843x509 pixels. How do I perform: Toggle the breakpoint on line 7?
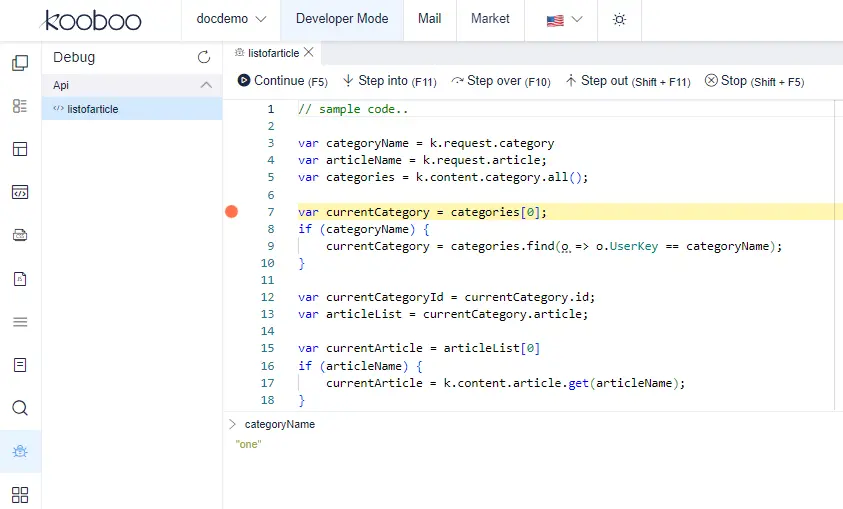coord(232,212)
